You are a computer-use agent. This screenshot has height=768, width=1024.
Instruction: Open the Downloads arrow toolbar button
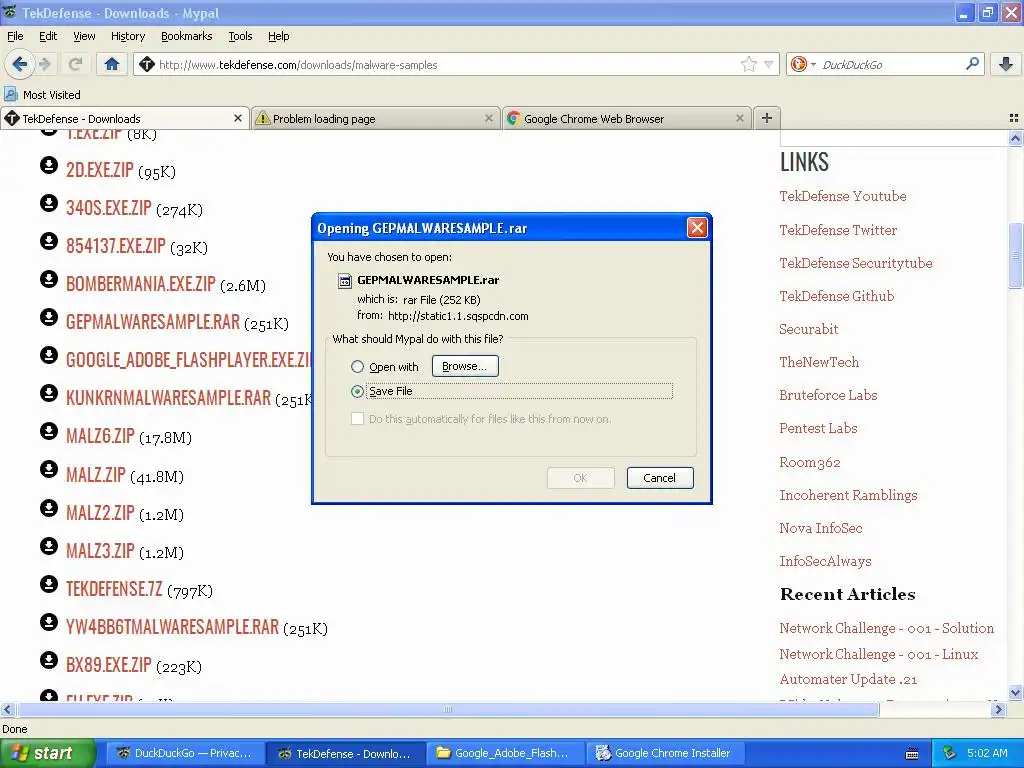click(x=1006, y=64)
